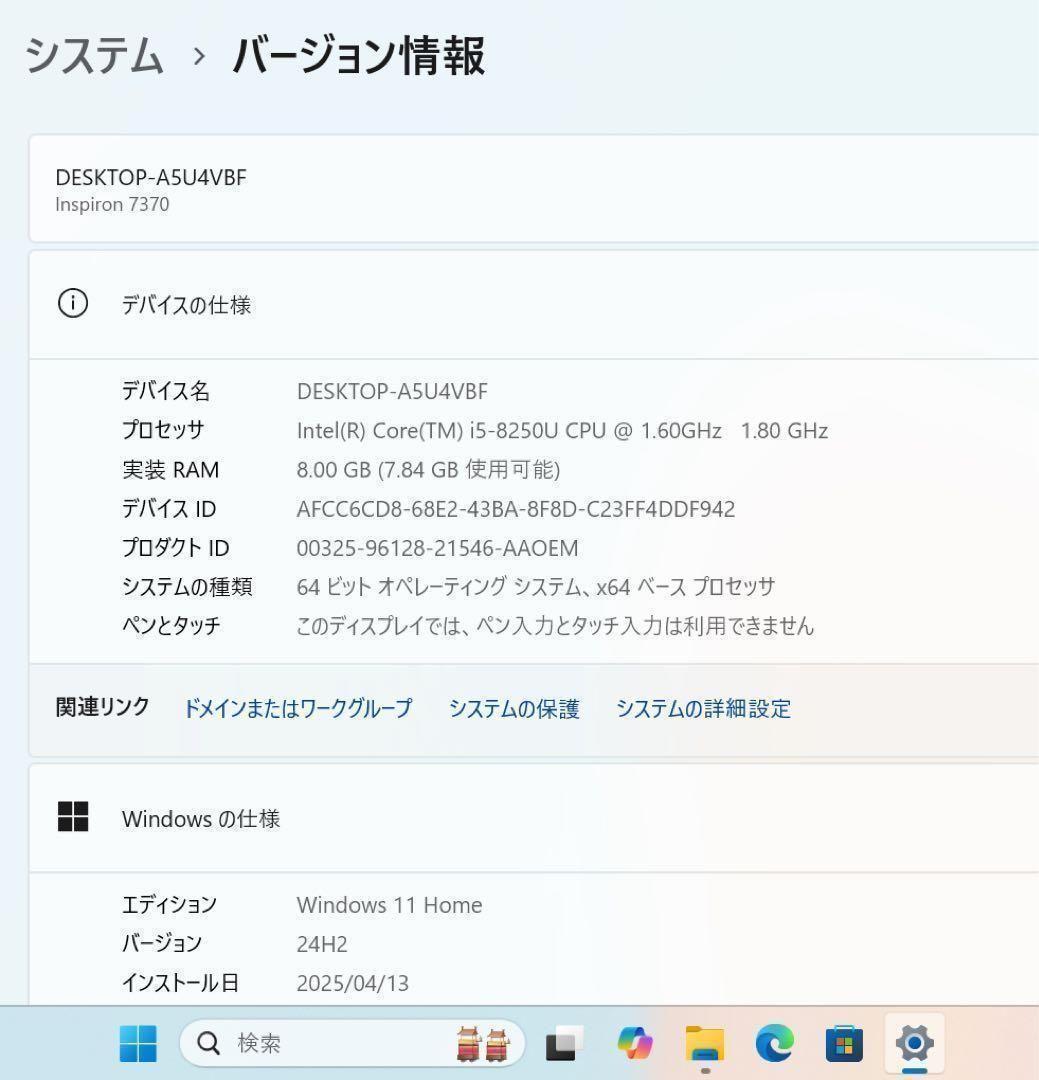This screenshot has width=1039, height=1080.
Task: Click the info icon beside デバイスの仕様
Action: [72, 303]
